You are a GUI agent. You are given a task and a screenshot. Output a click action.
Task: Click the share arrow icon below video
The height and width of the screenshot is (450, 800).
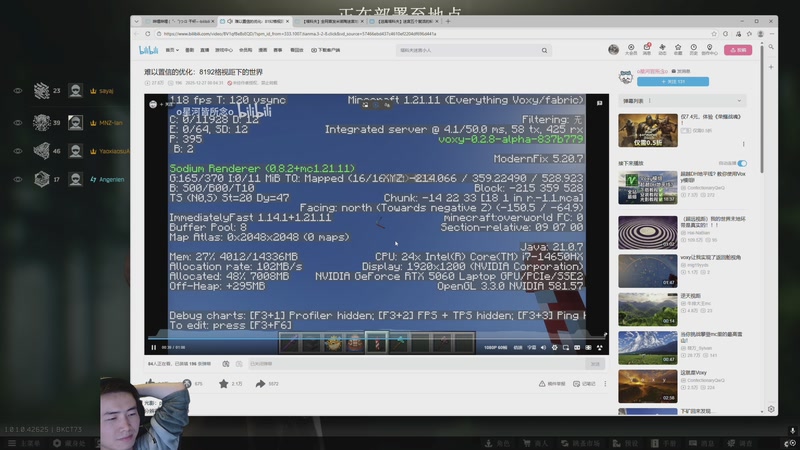tap(260, 384)
